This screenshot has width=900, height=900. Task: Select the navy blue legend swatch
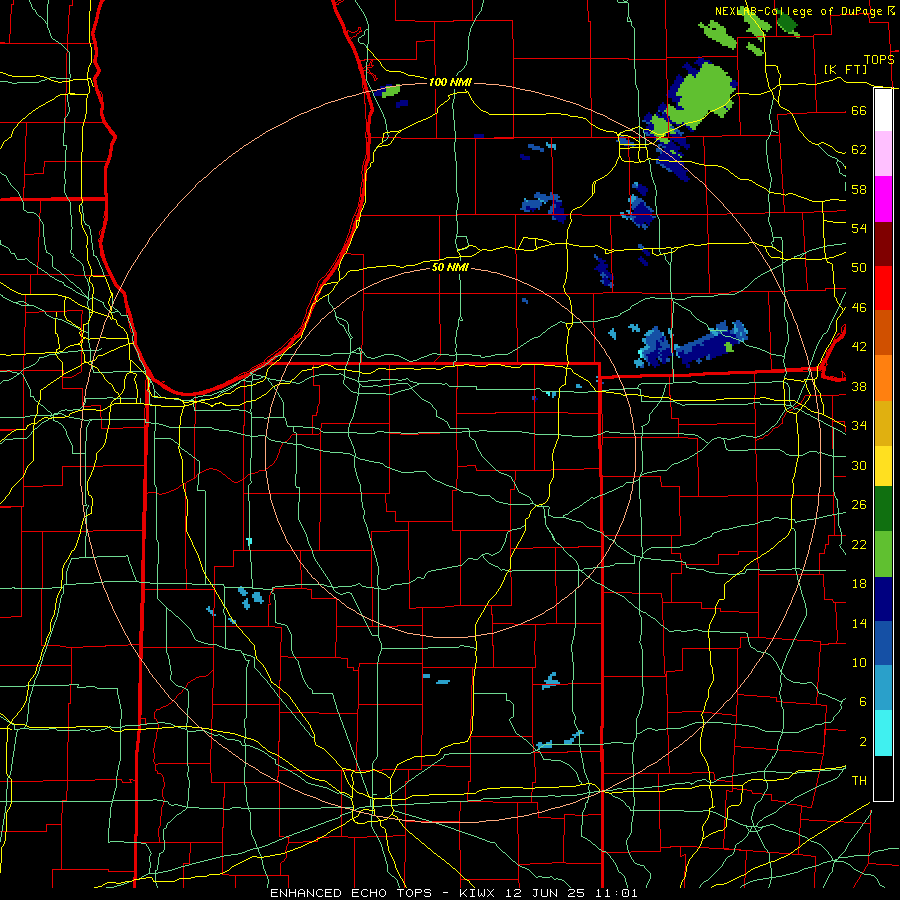[x=883, y=599]
